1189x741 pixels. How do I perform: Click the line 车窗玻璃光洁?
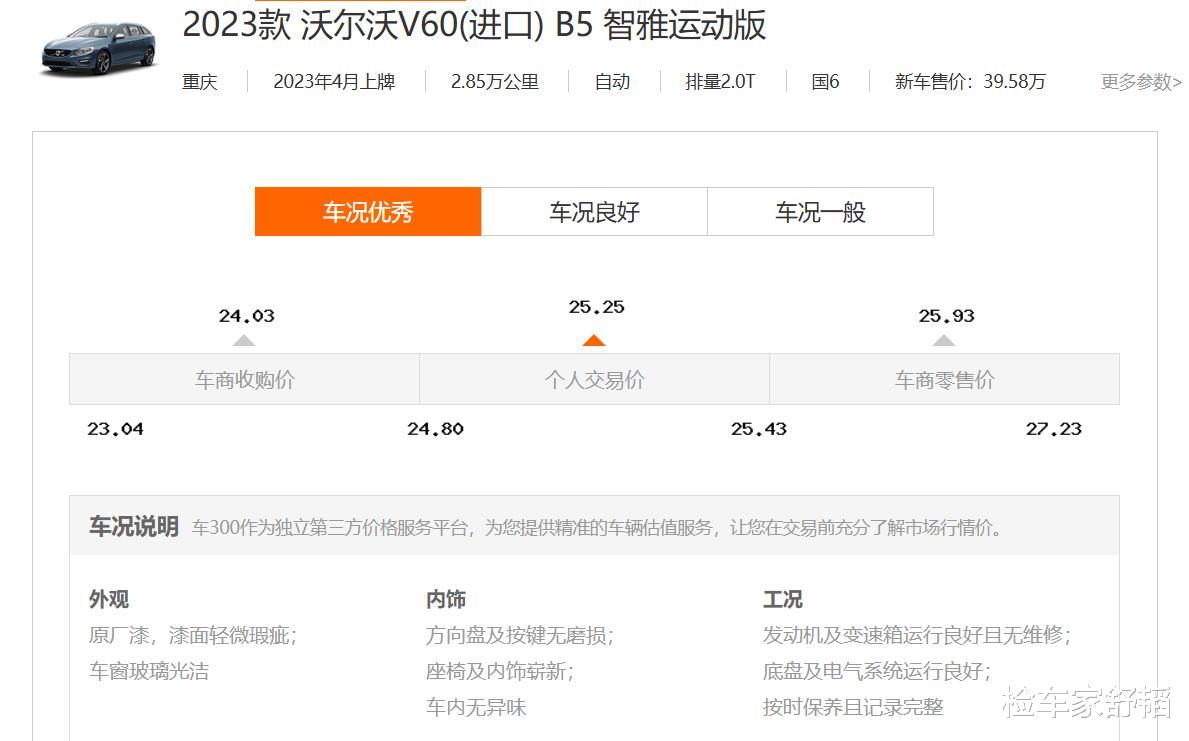149,671
